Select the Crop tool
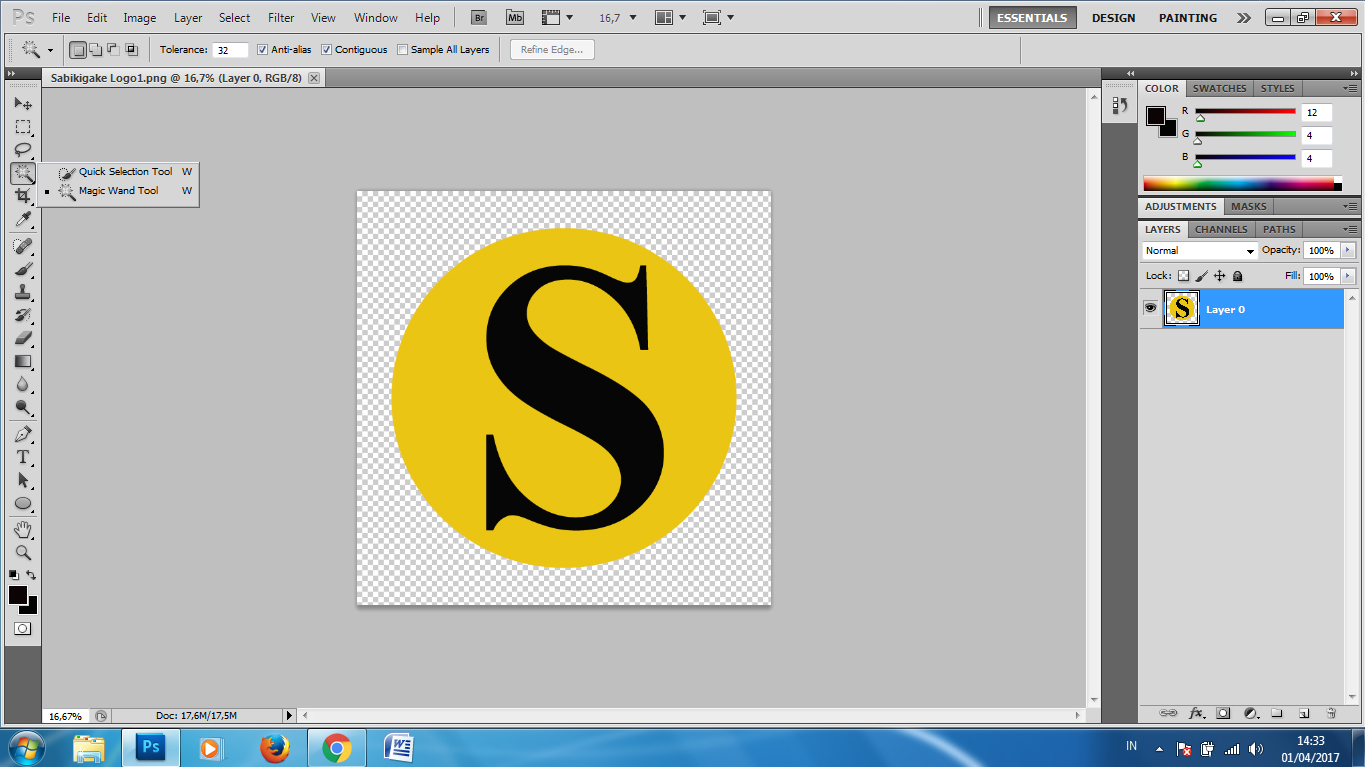Screen dimensions: 1365x767 pyautogui.click(x=23, y=195)
